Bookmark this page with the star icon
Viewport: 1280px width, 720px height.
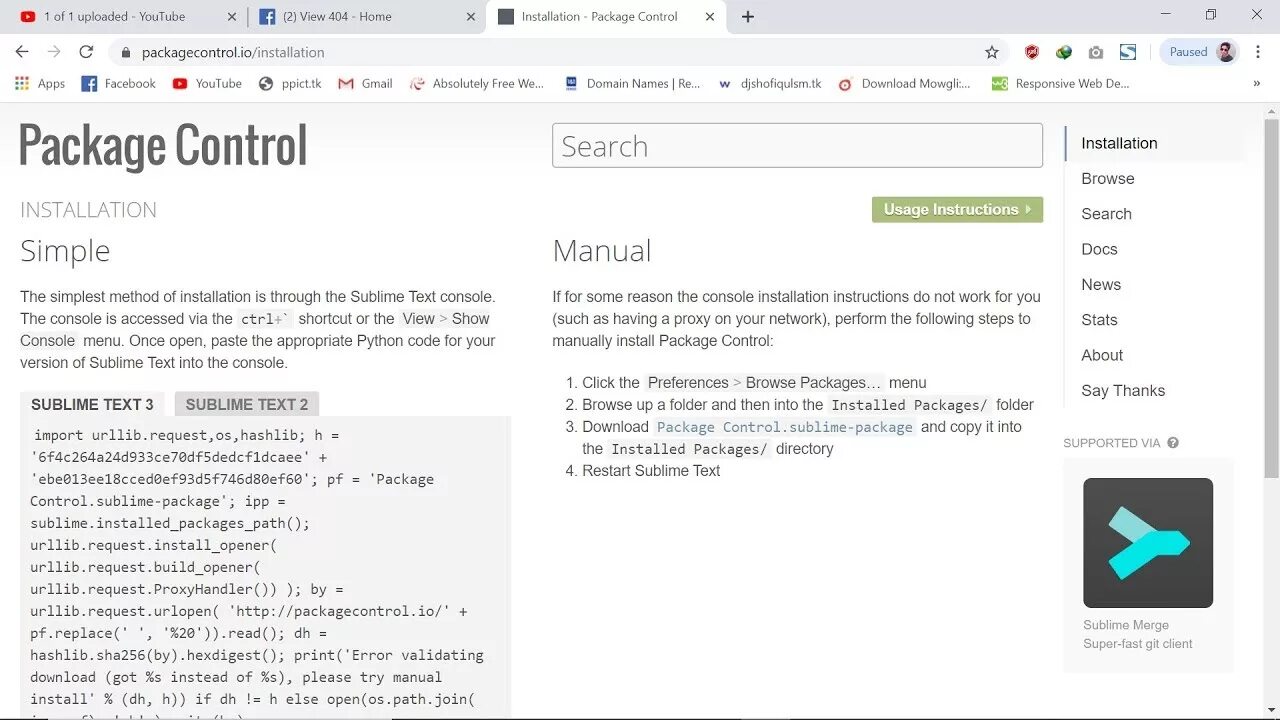[992, 52]
